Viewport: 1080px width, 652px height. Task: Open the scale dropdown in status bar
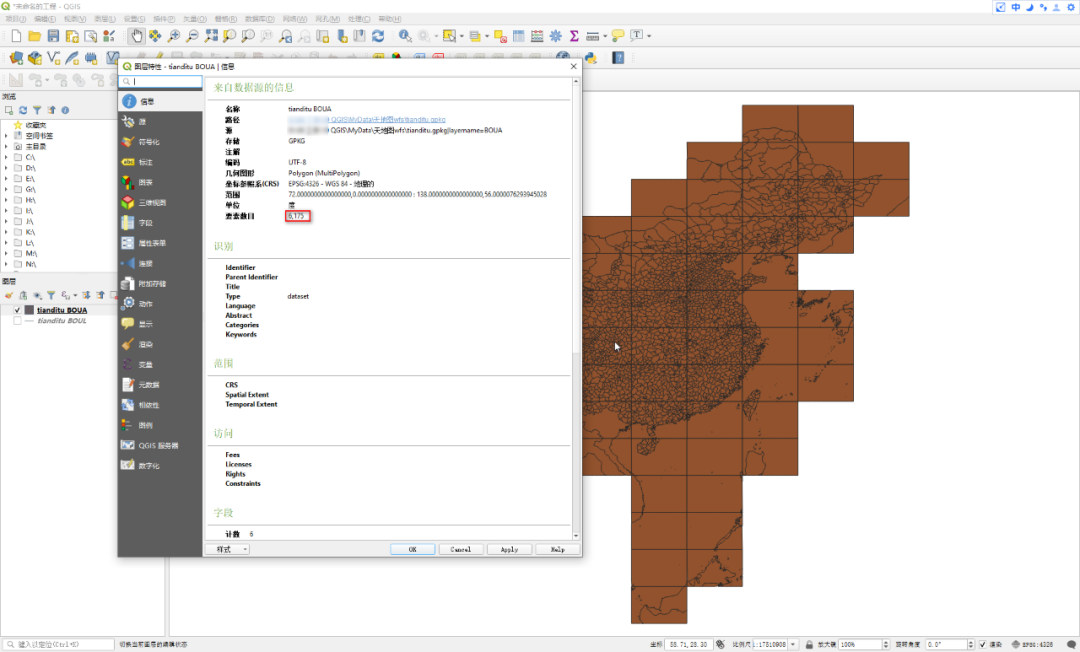[793, 644]
